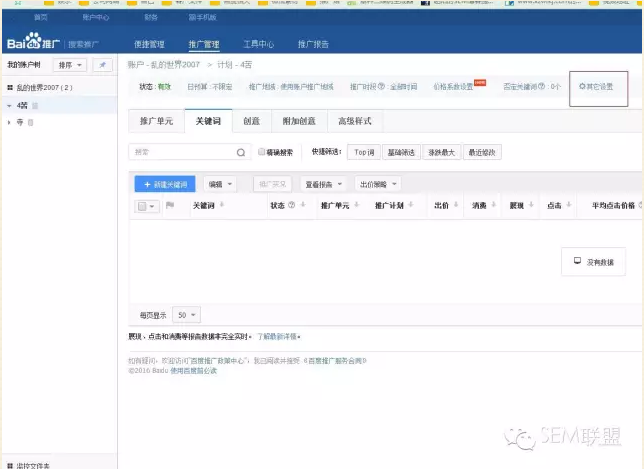Click 首页 in the top blue bar
Image resolution: width=644 pixels, height=469 pixels.
point(41,17)
